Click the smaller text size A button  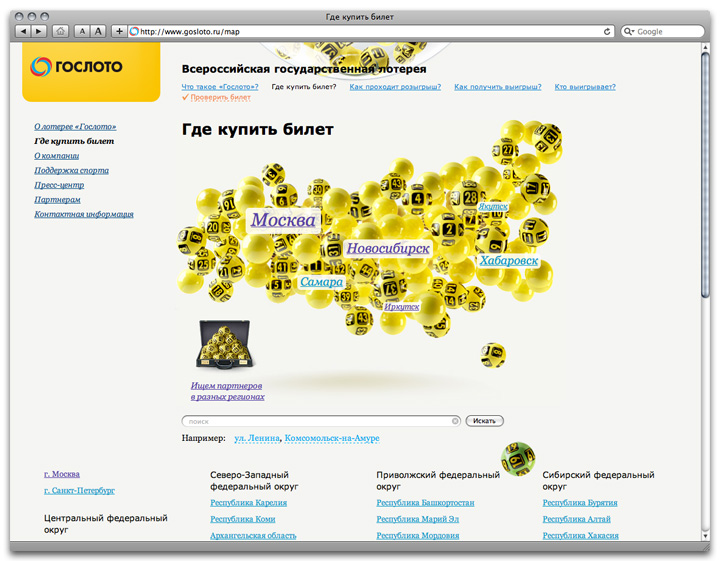tap(82, 31)
